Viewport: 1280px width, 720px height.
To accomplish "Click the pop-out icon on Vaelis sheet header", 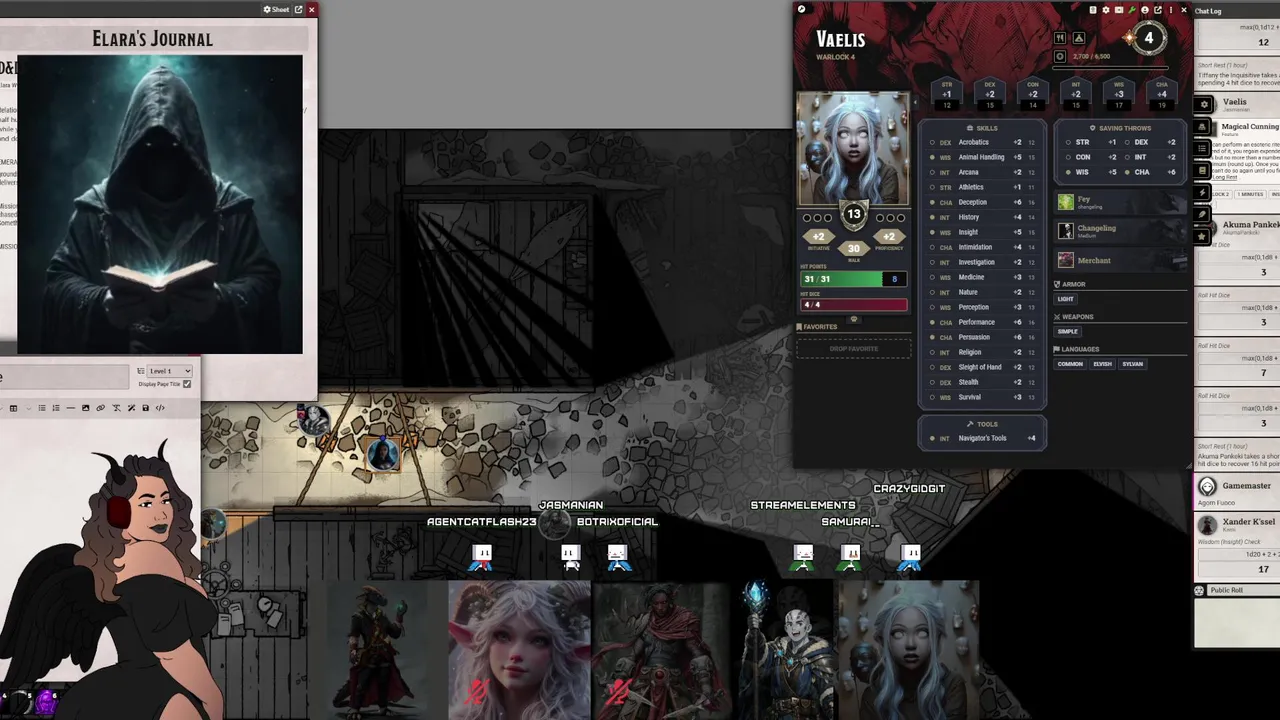I will coord(1158,10).
